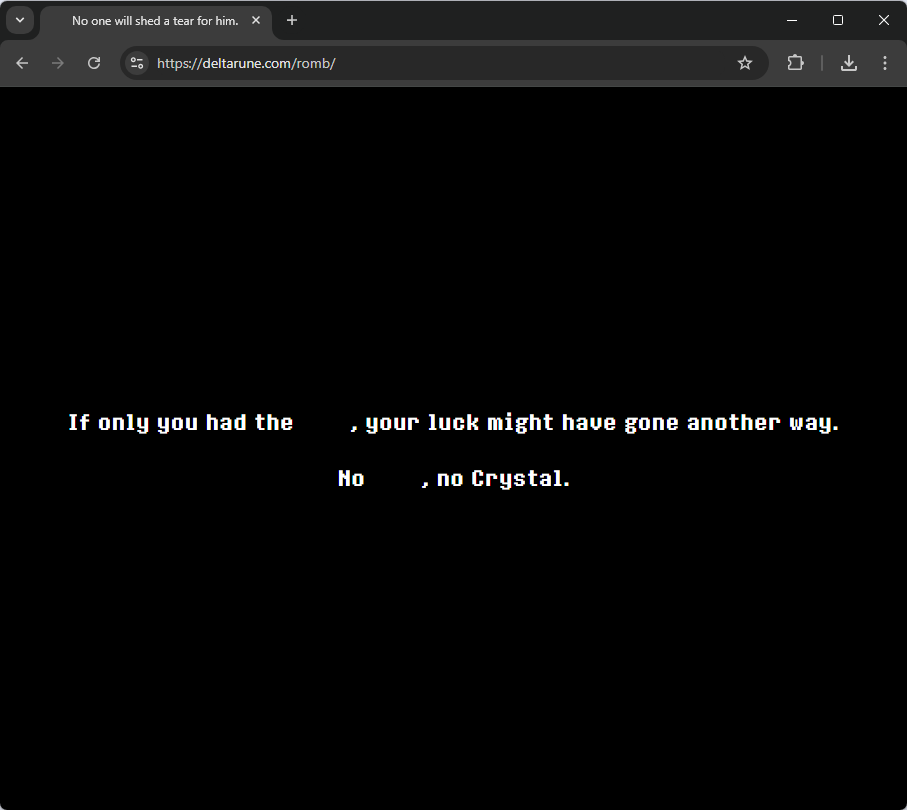The image size is (907, 810).
Task: Close the 'No one will shed a tear' tab
Action: [x=256, y=20]
